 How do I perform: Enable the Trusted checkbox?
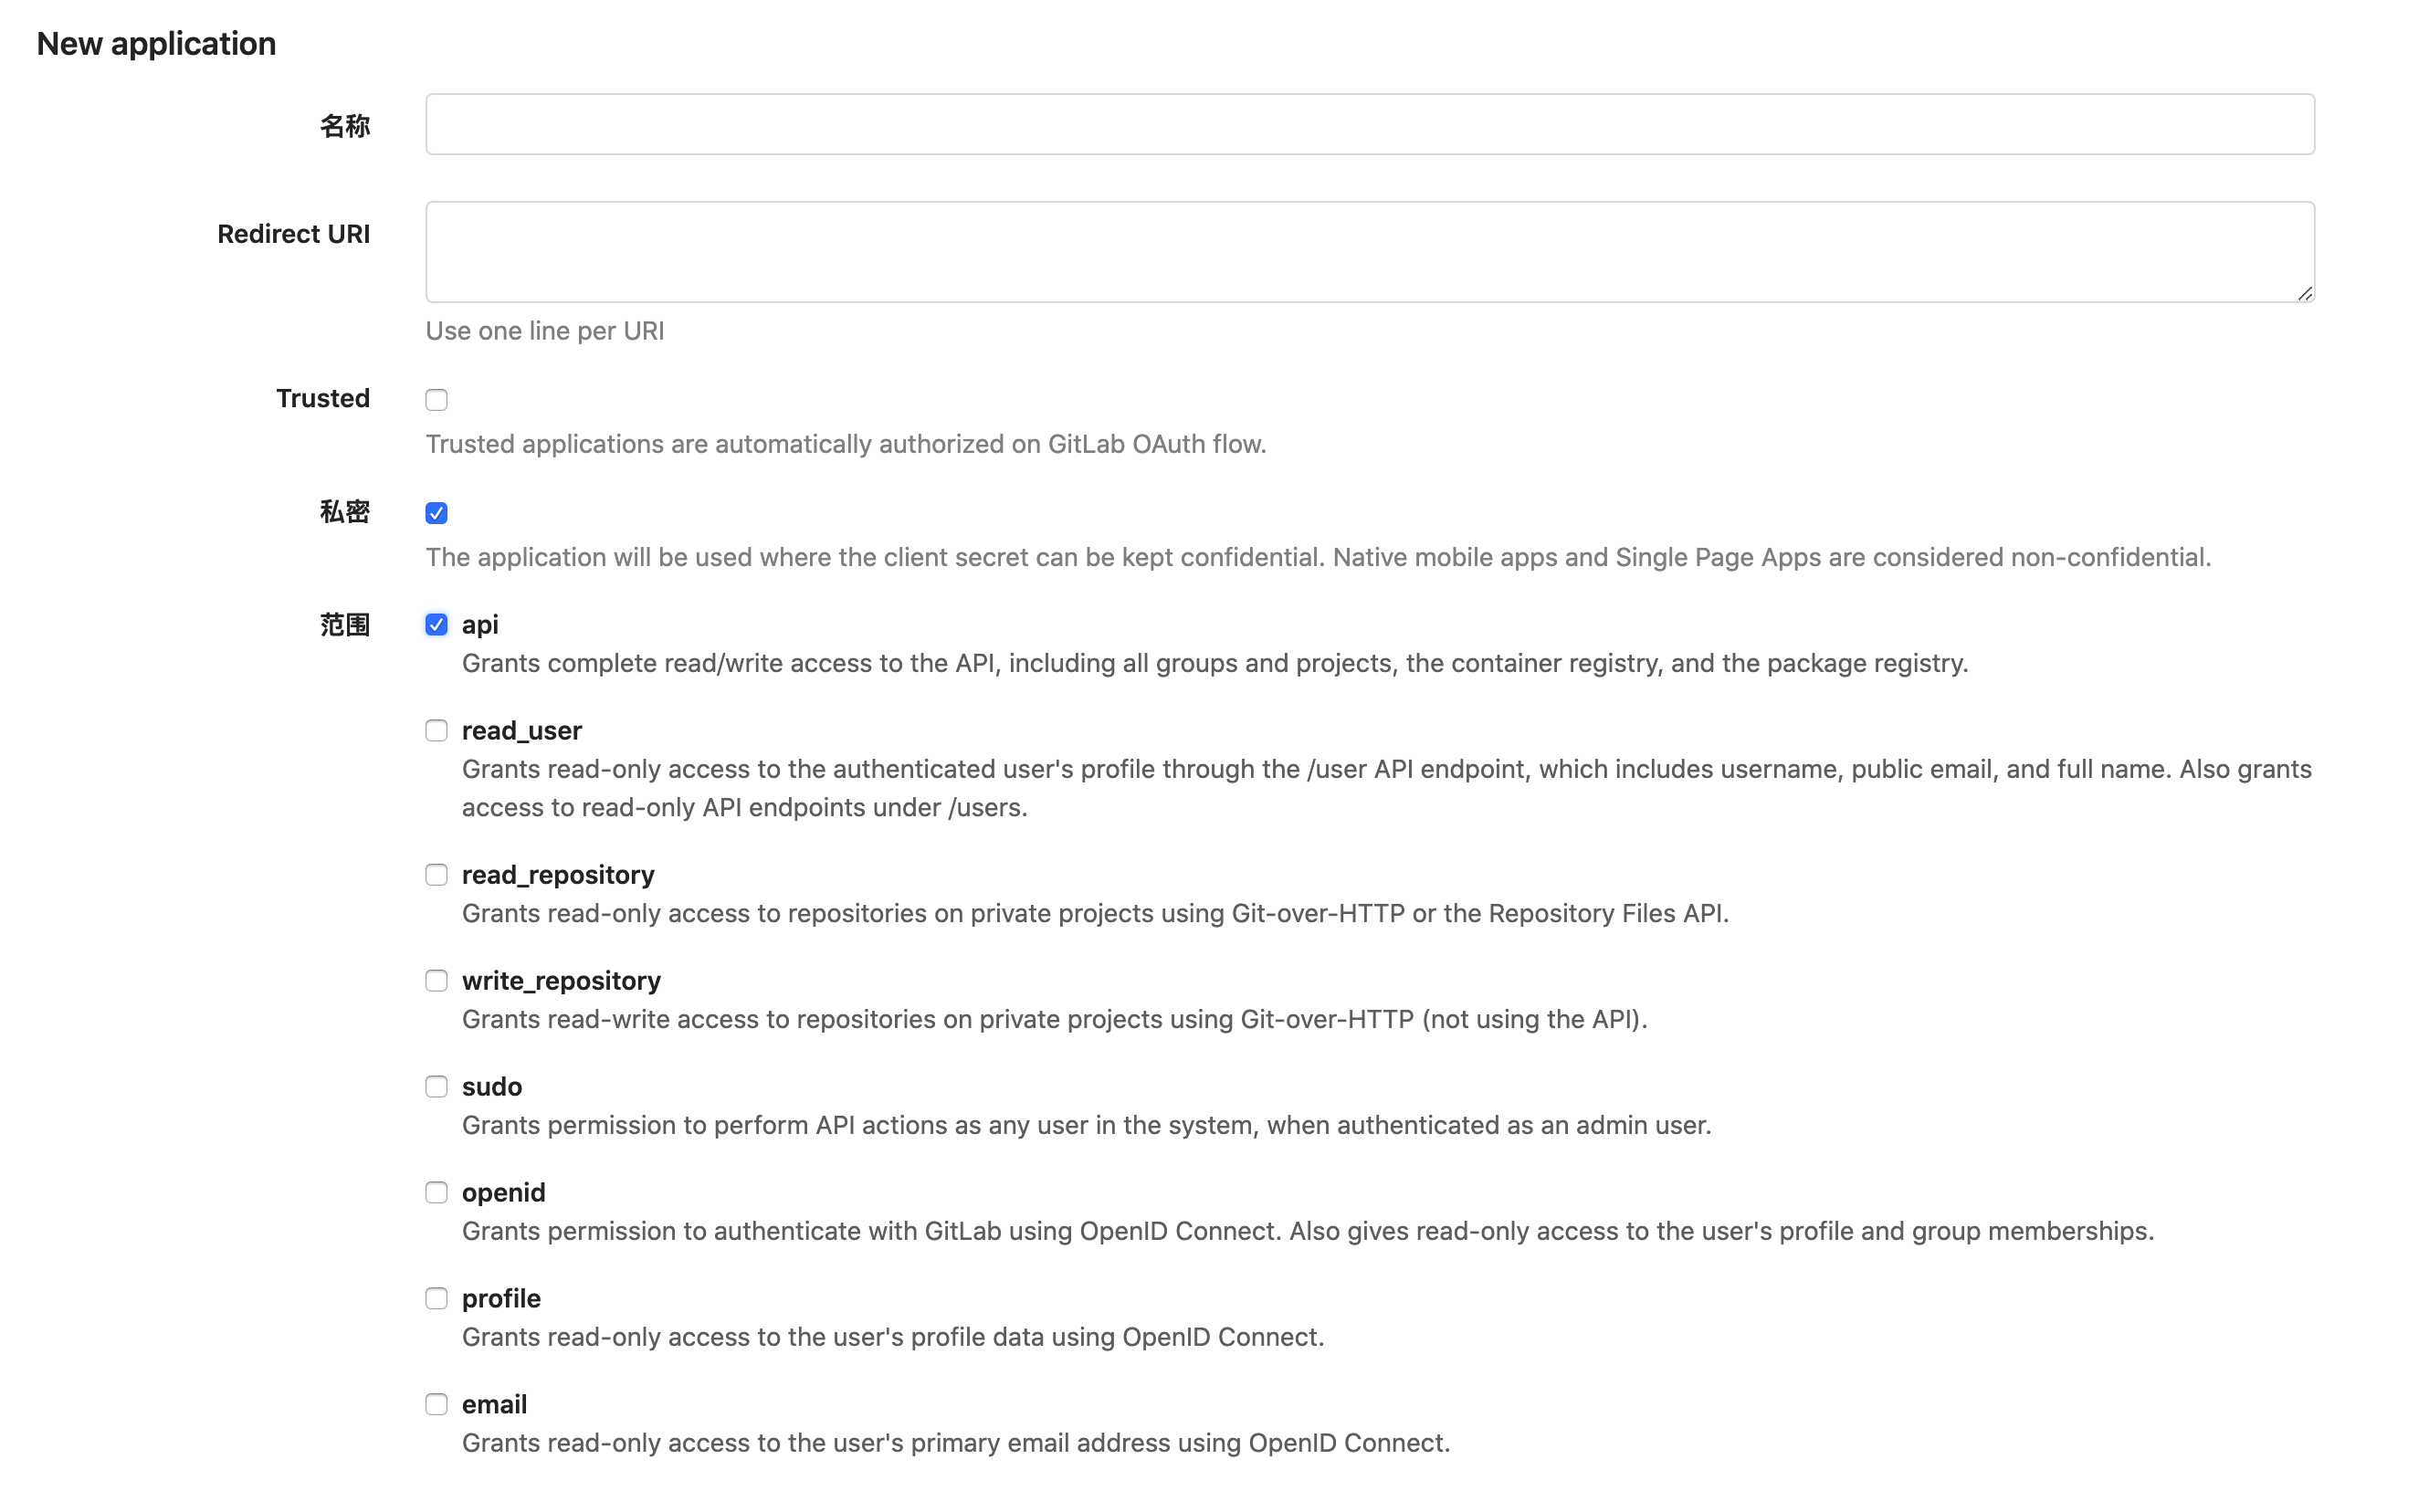(x=436, y=400)
